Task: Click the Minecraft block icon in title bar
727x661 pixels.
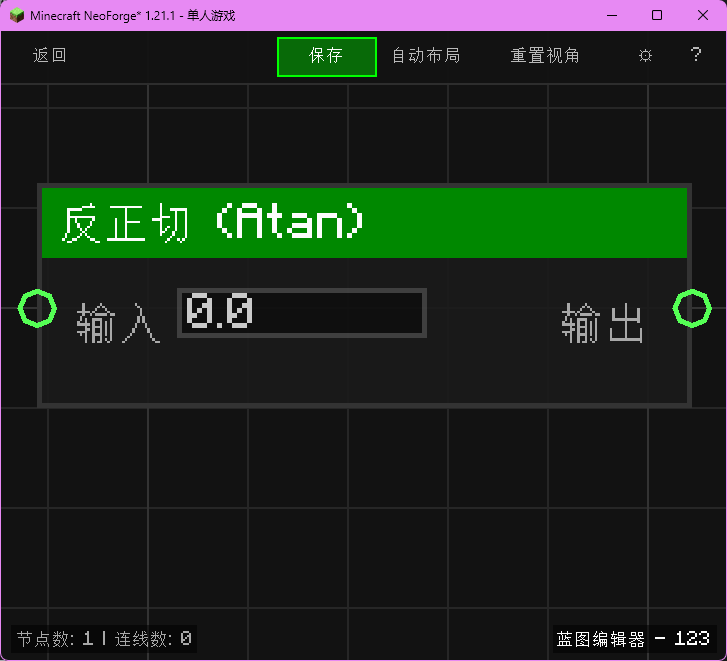Action: click(x=17, y=15)
